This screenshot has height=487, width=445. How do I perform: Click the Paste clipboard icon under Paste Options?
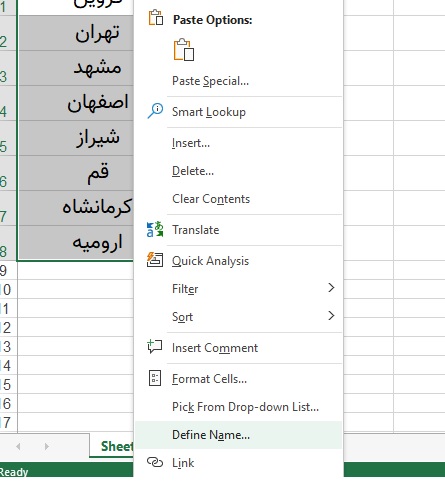pyautogui.click(x=184, y=50)
